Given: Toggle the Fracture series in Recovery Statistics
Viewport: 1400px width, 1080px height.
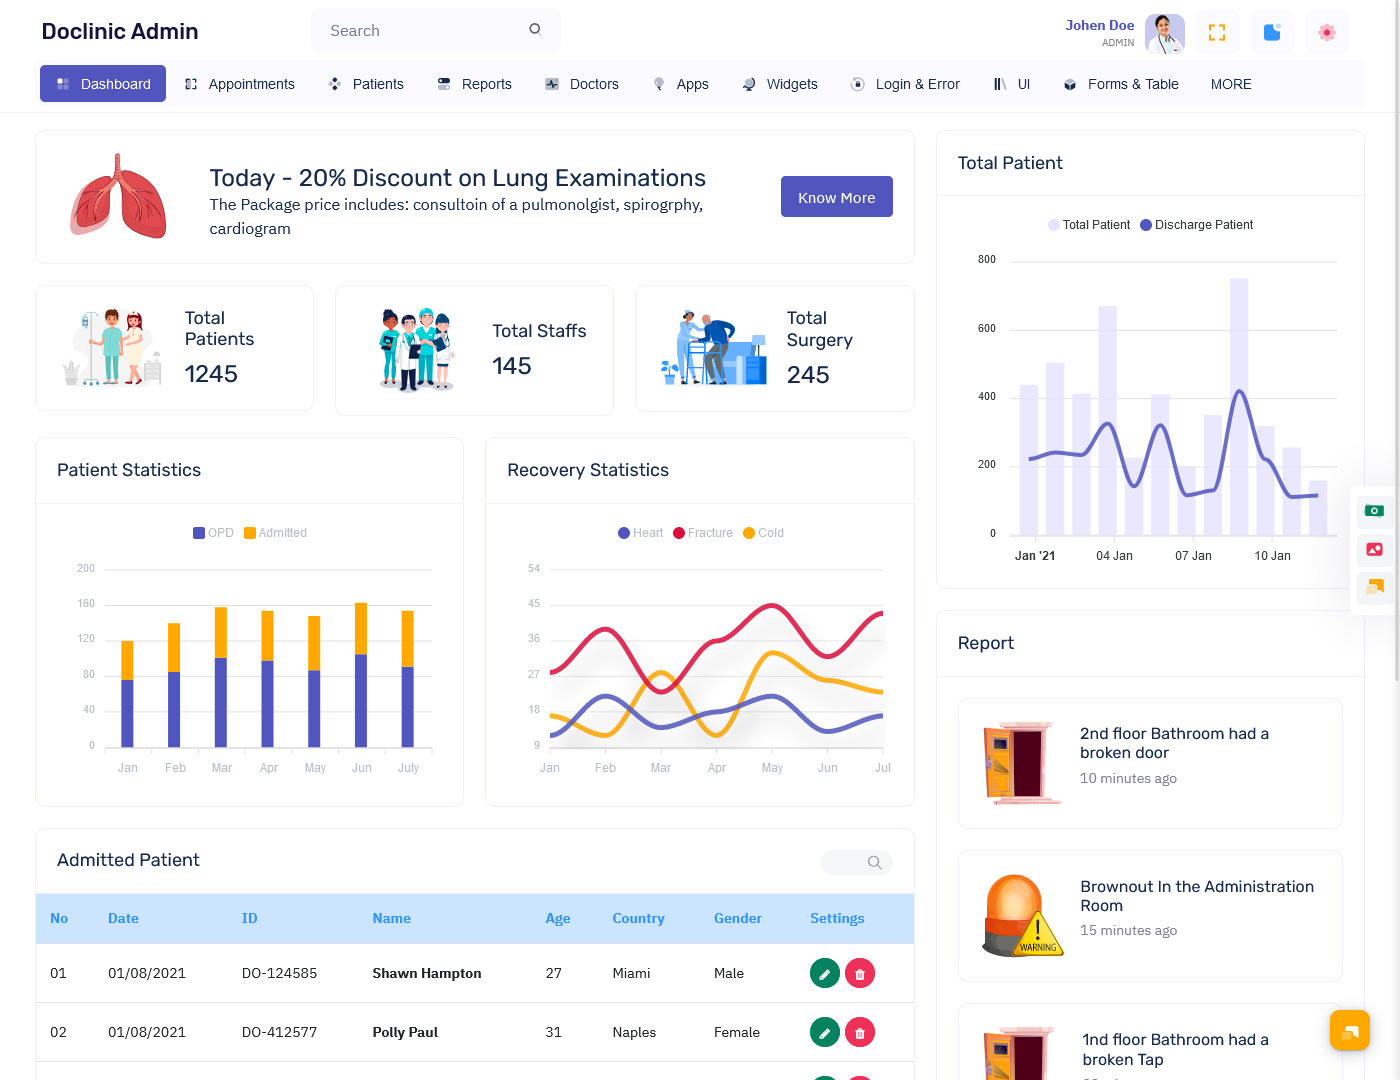Looking at the screenshot, I should click(702, 533).
